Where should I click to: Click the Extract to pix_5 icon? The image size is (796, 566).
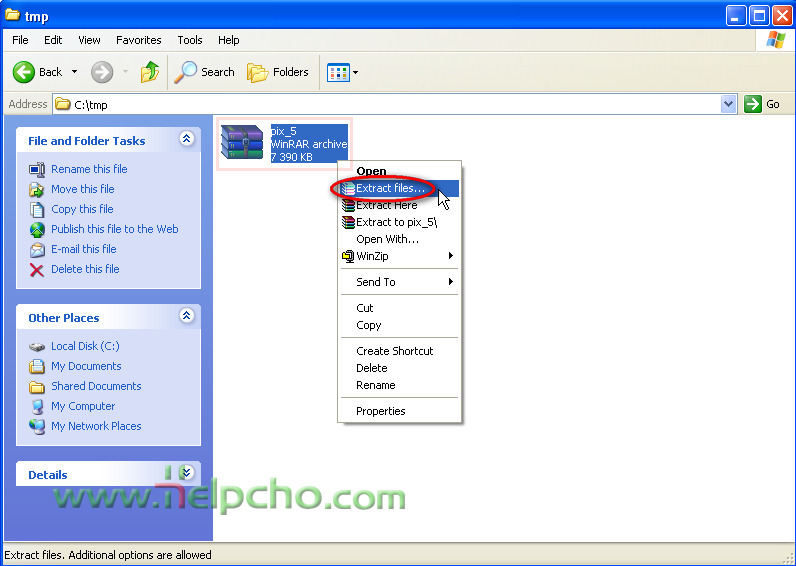coord(348,222)
